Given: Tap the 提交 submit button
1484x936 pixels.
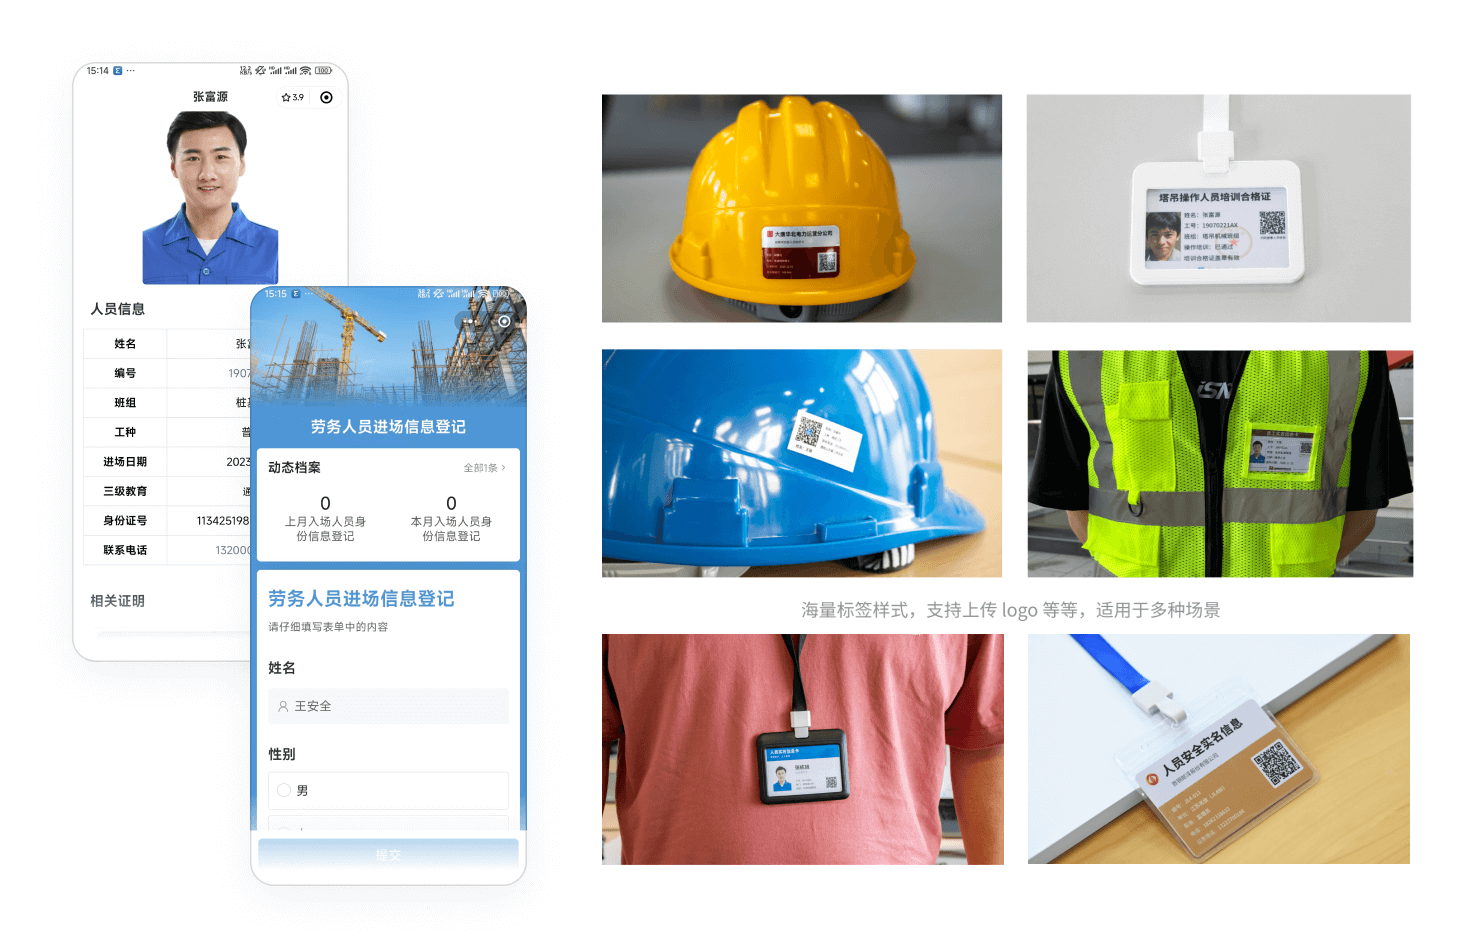Looking at the screenshot, I should [388, 855].
